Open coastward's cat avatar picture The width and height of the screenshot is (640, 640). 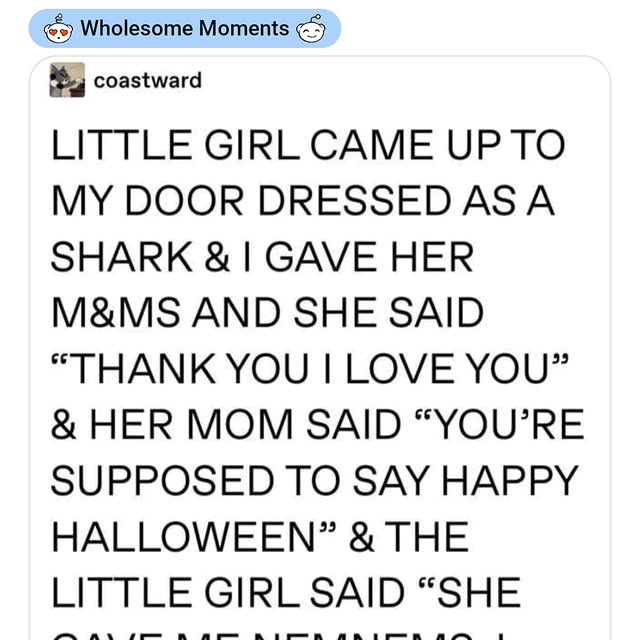coord(68,82)
